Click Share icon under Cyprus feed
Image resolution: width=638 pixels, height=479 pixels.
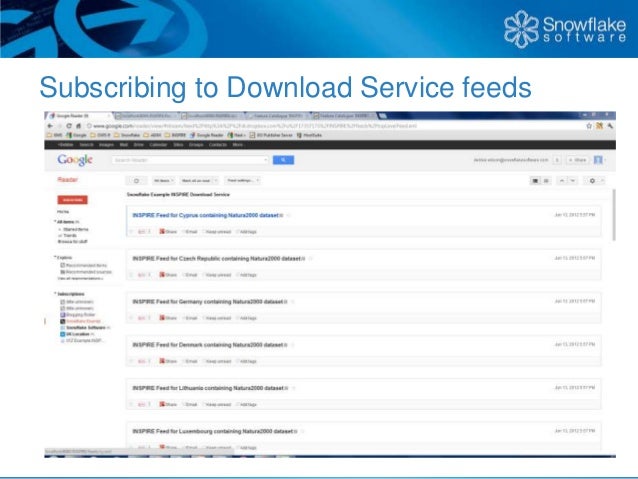coord(162,232)
